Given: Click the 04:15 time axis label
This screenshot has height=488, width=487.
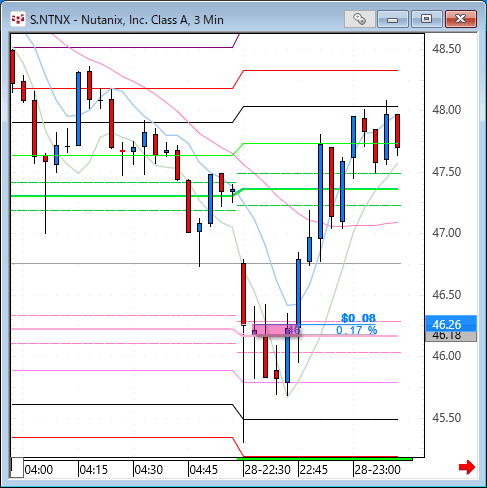Looking at the screenshot, I should pyautogui.click(x=94, y=470).
